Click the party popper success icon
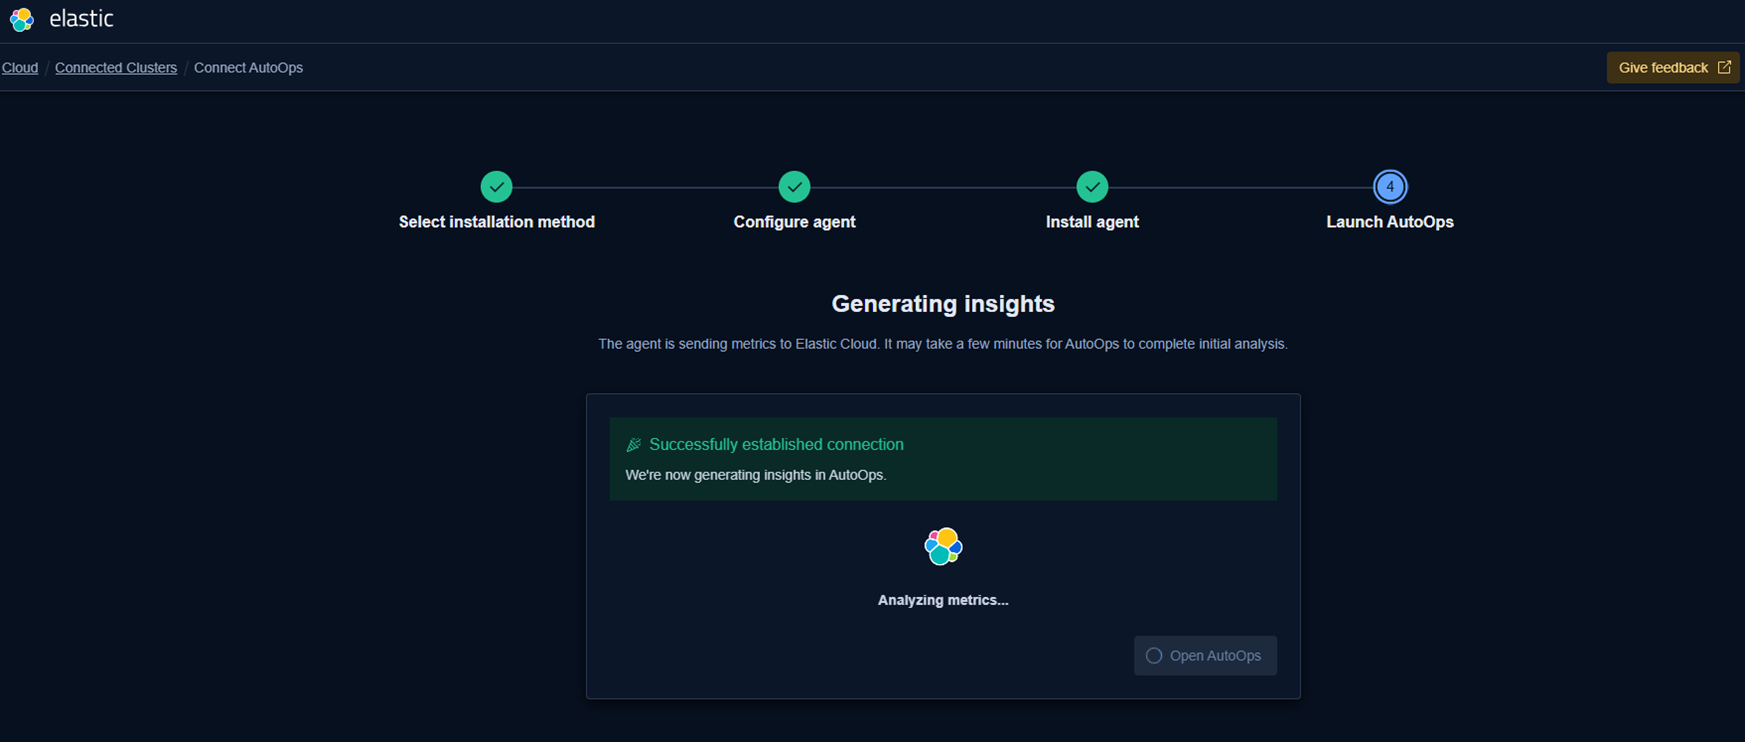The height and width of the screenshot is (742, 1745). click(x=633, y=445)
